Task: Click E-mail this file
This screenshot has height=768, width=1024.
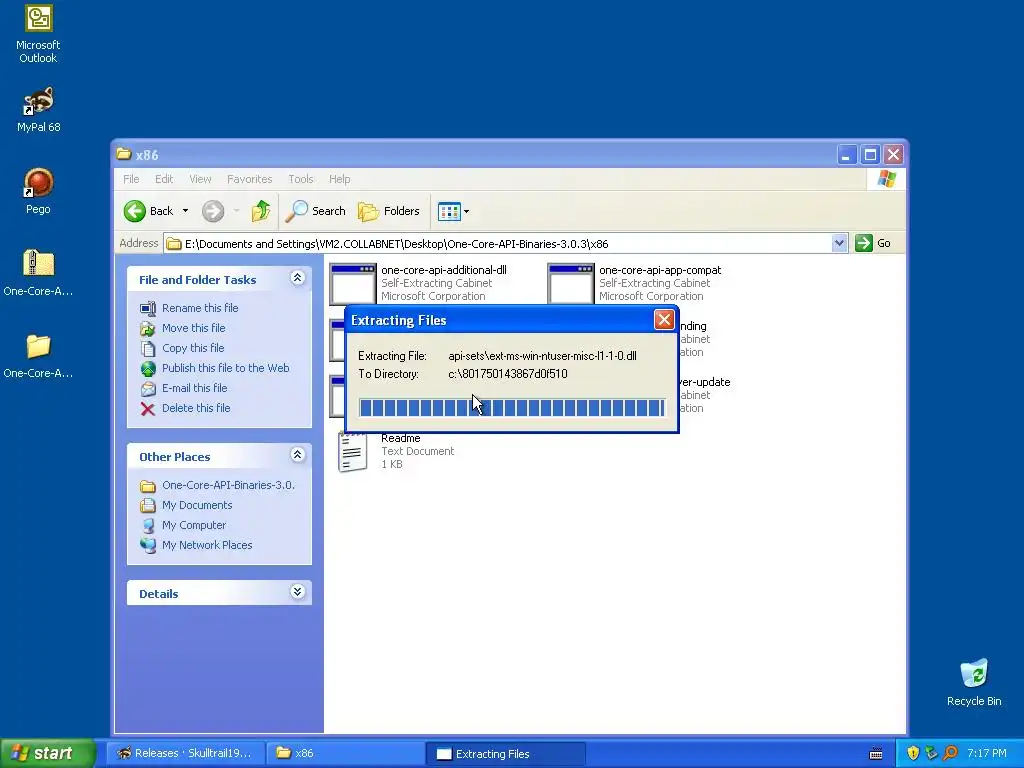Action: (x=195, y=388)
